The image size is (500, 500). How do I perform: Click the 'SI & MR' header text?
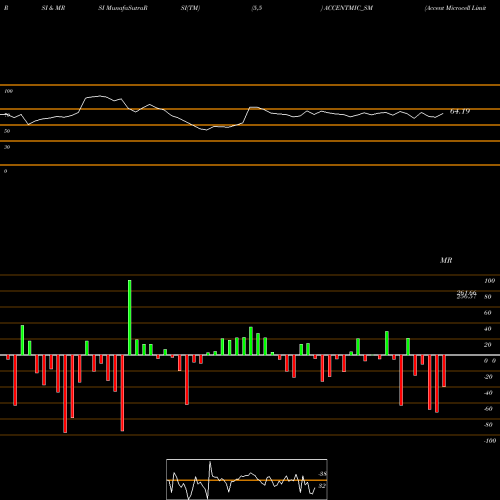(x=53, y=8)
